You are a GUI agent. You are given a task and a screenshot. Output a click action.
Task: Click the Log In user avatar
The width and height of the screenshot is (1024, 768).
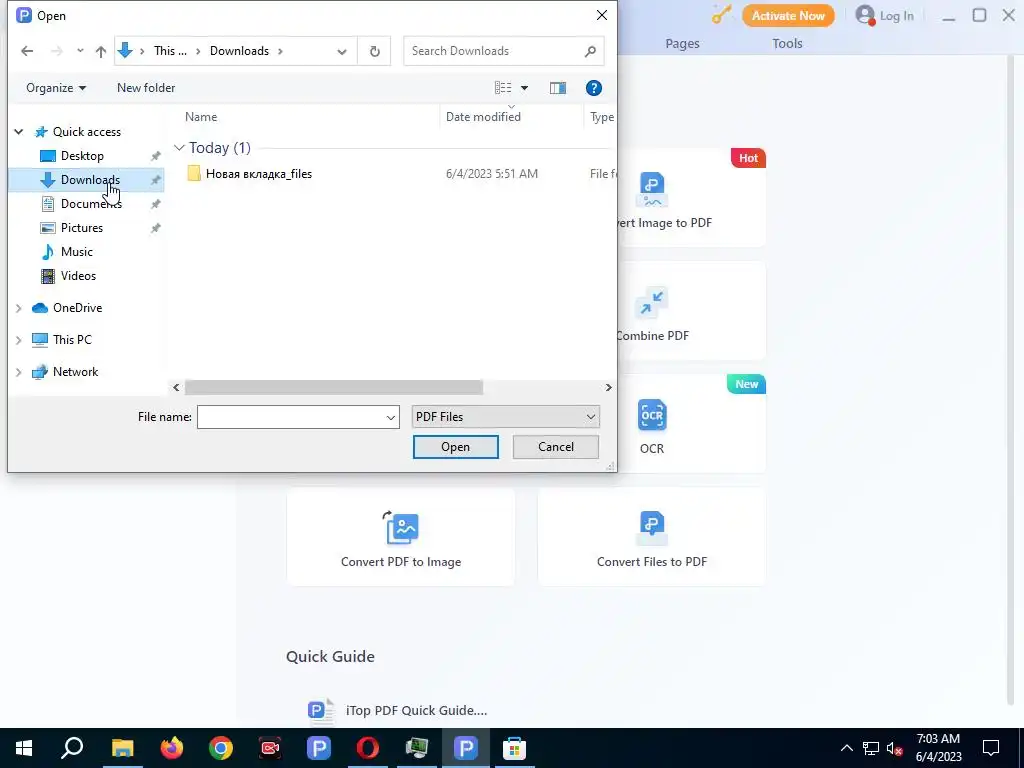point(865,15)
